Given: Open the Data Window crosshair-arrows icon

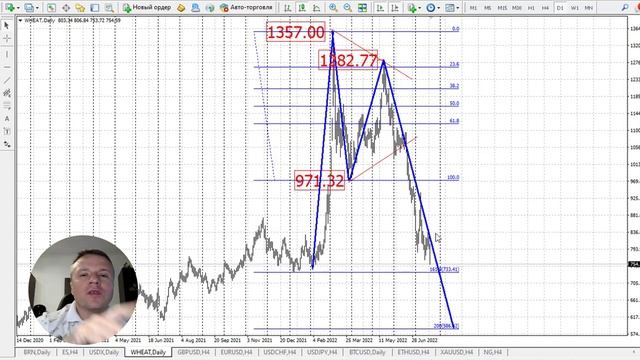Looking at the screenshot, I should (x=66, y=7).
